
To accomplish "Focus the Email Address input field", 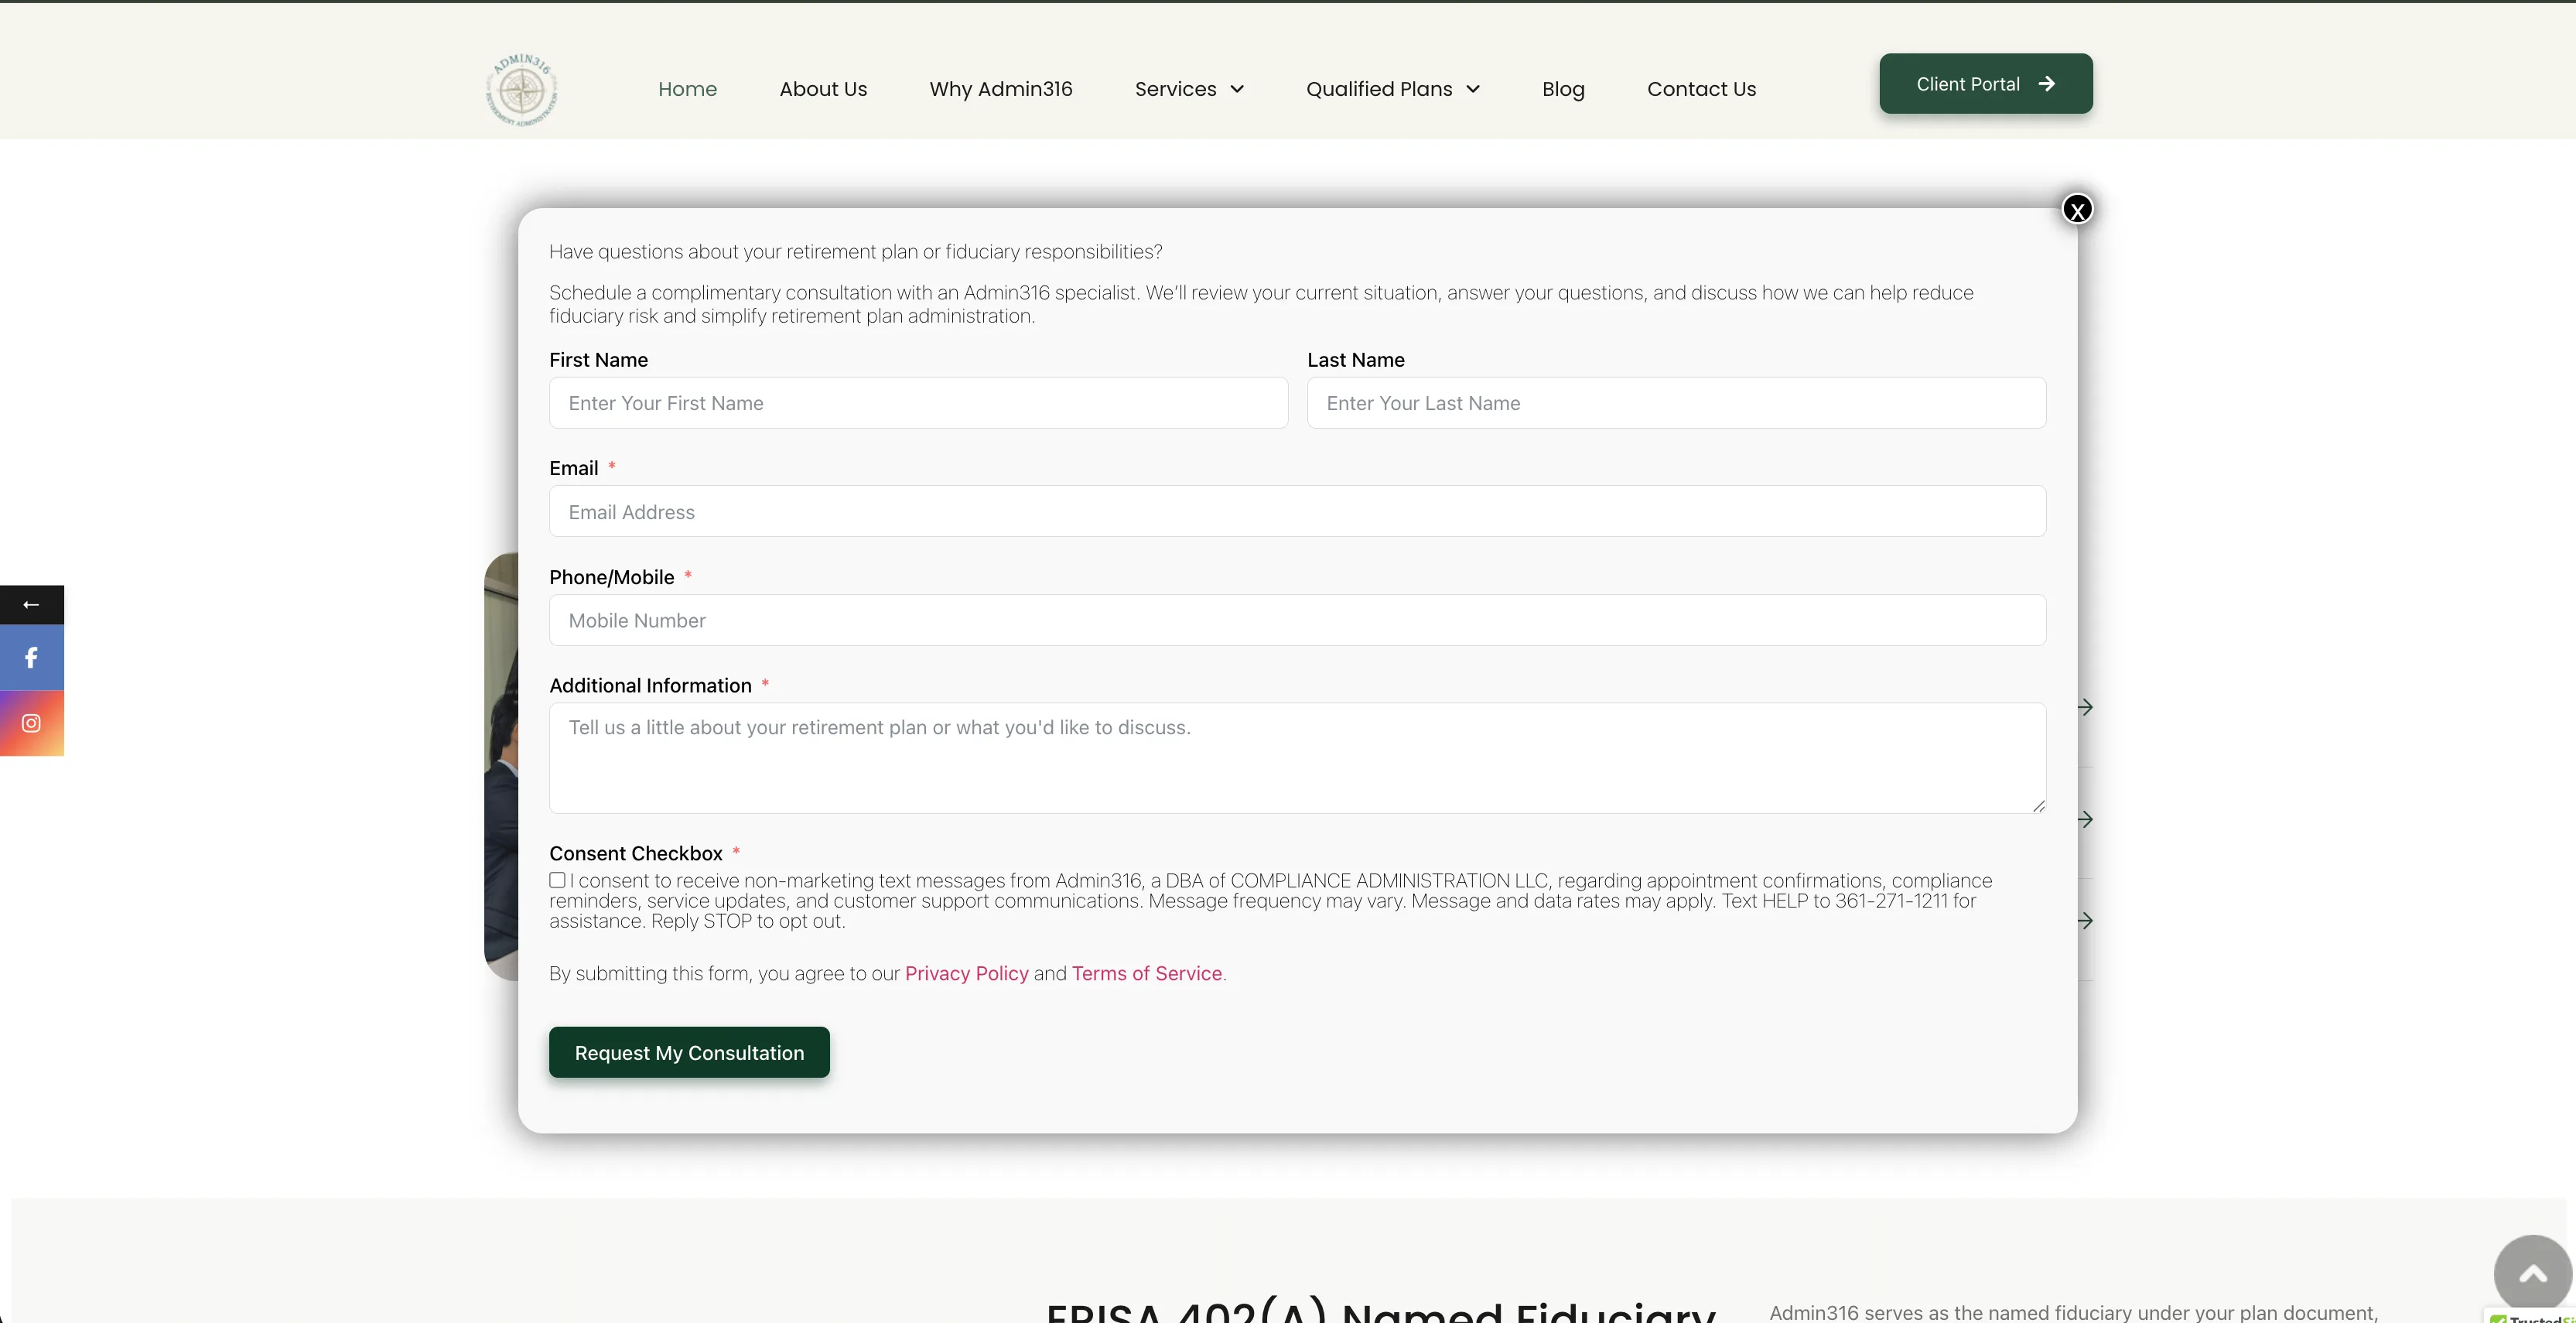I will pyautogui.click(x=1297, y=511).
